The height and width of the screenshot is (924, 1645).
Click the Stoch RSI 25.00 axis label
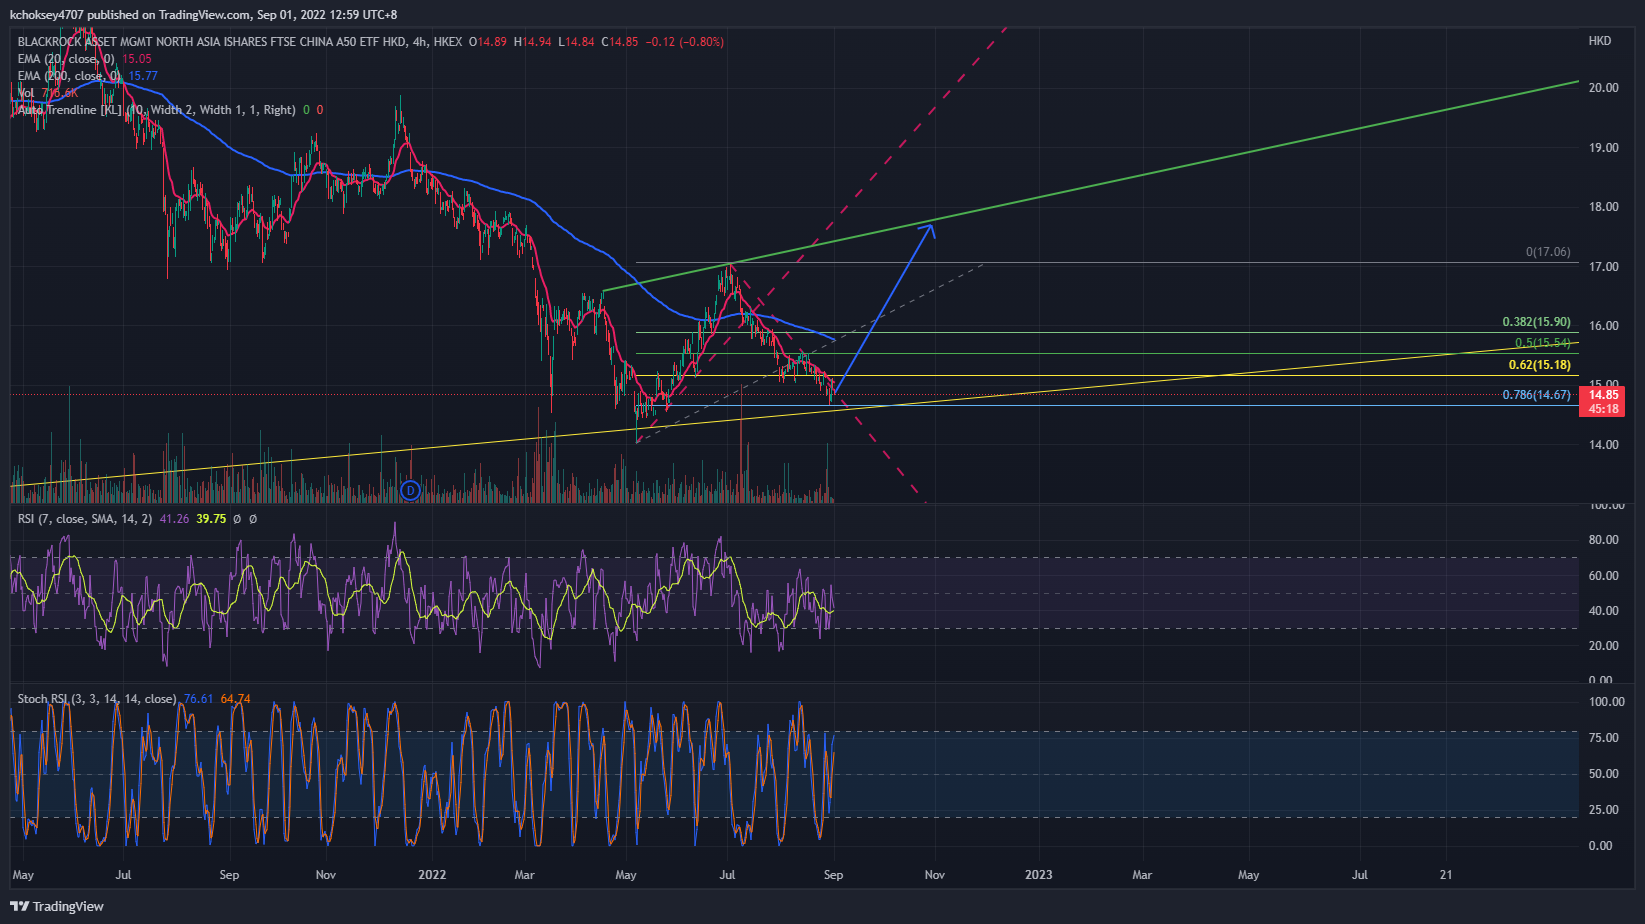click(1604, 810)
